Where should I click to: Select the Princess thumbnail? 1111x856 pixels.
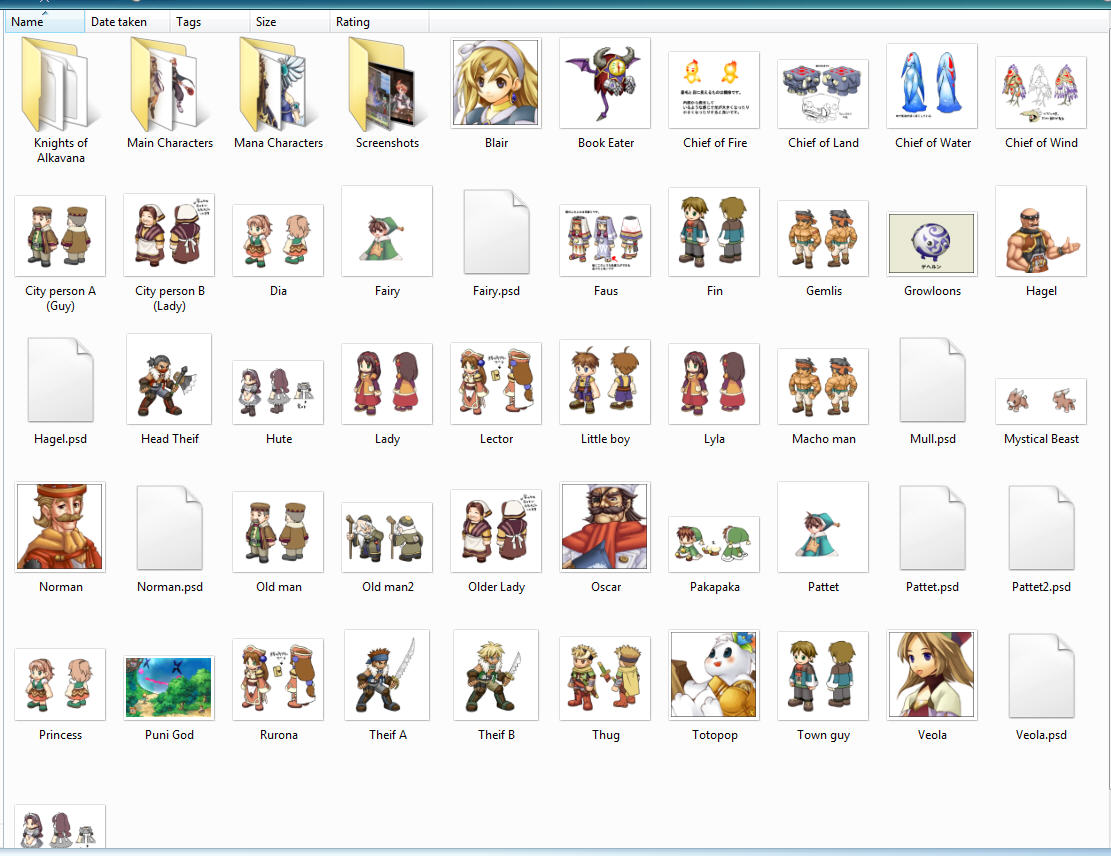coord(60,685)
